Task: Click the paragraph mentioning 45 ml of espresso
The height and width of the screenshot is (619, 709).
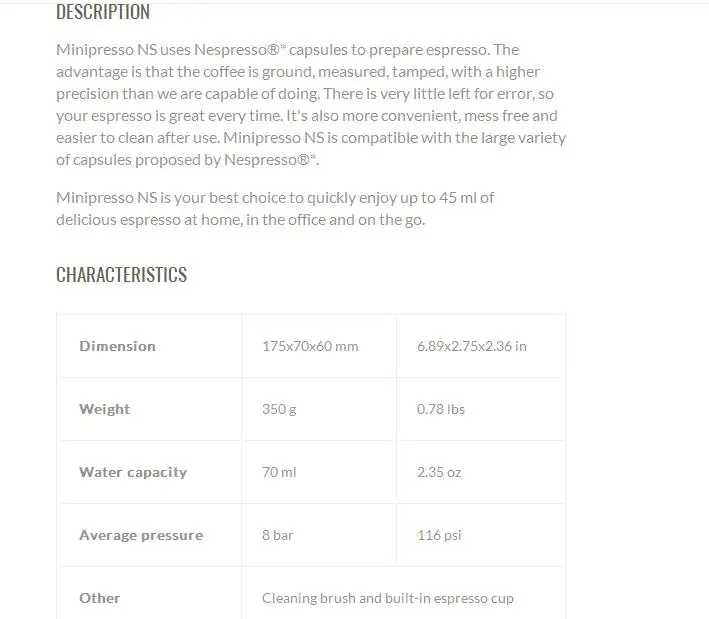Action: tap(275, 209)
